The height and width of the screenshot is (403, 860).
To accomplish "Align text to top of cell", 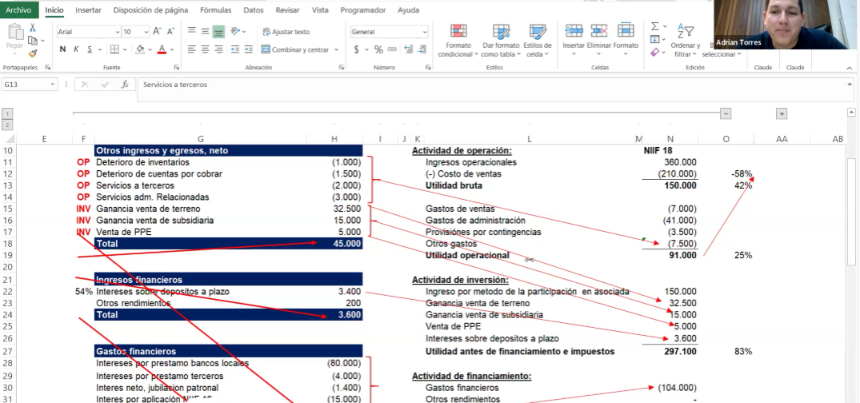I will tap(191, 31).
